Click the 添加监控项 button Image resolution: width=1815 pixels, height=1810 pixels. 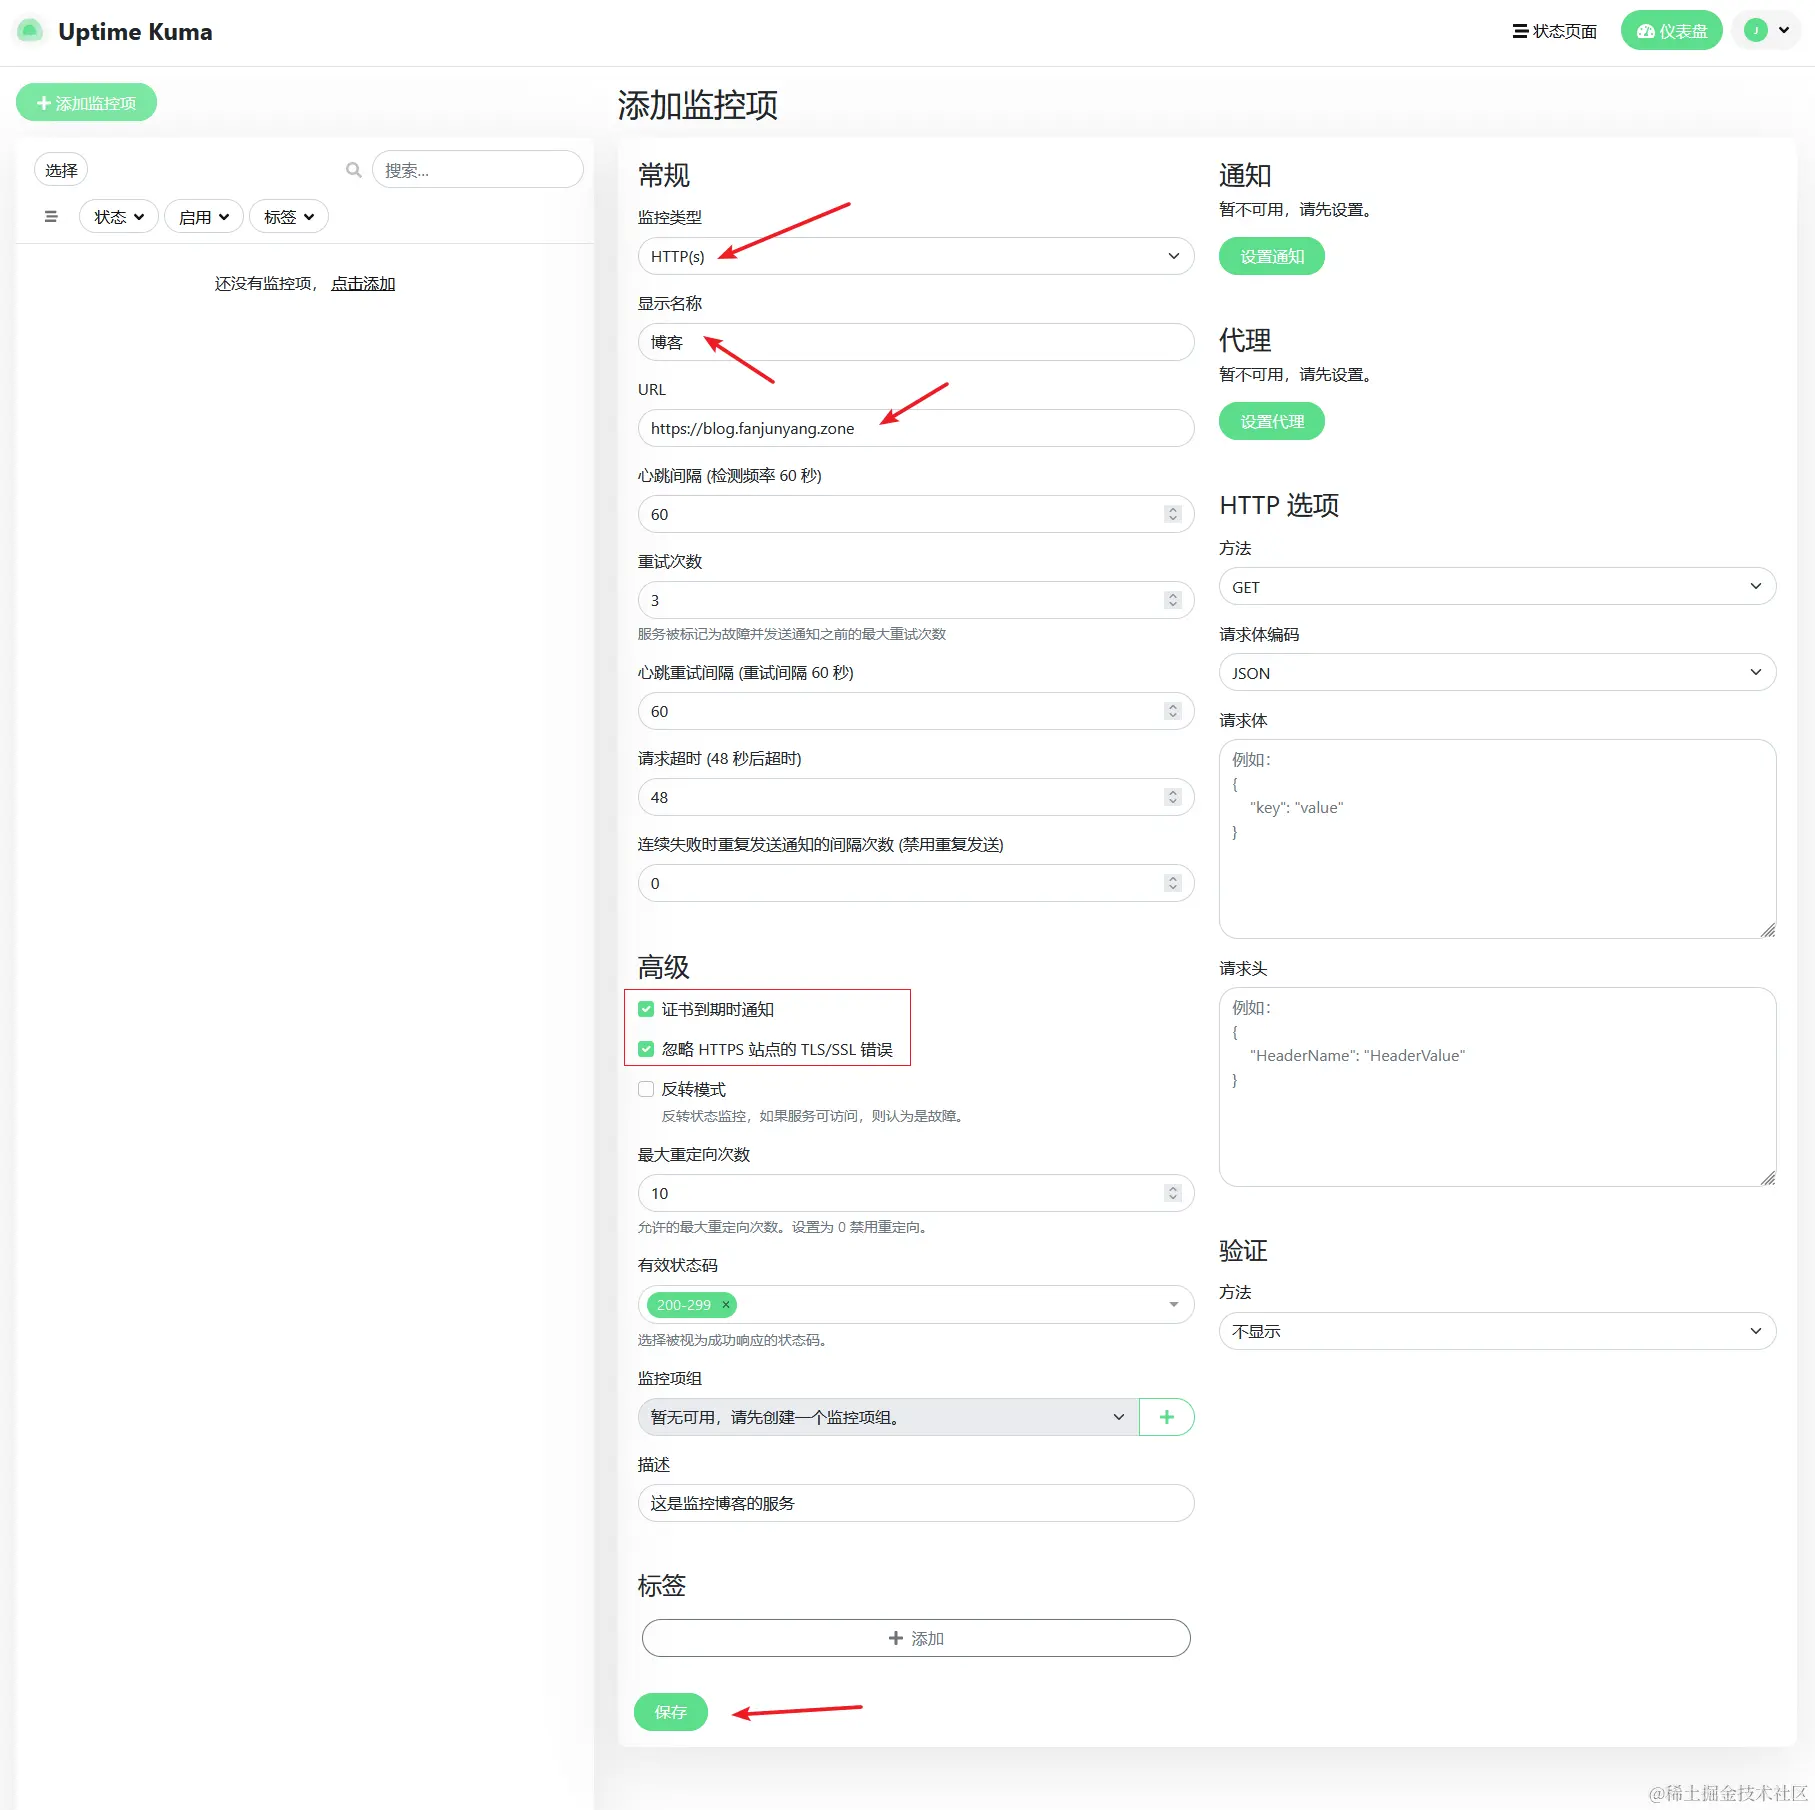[x=86, y=103]
